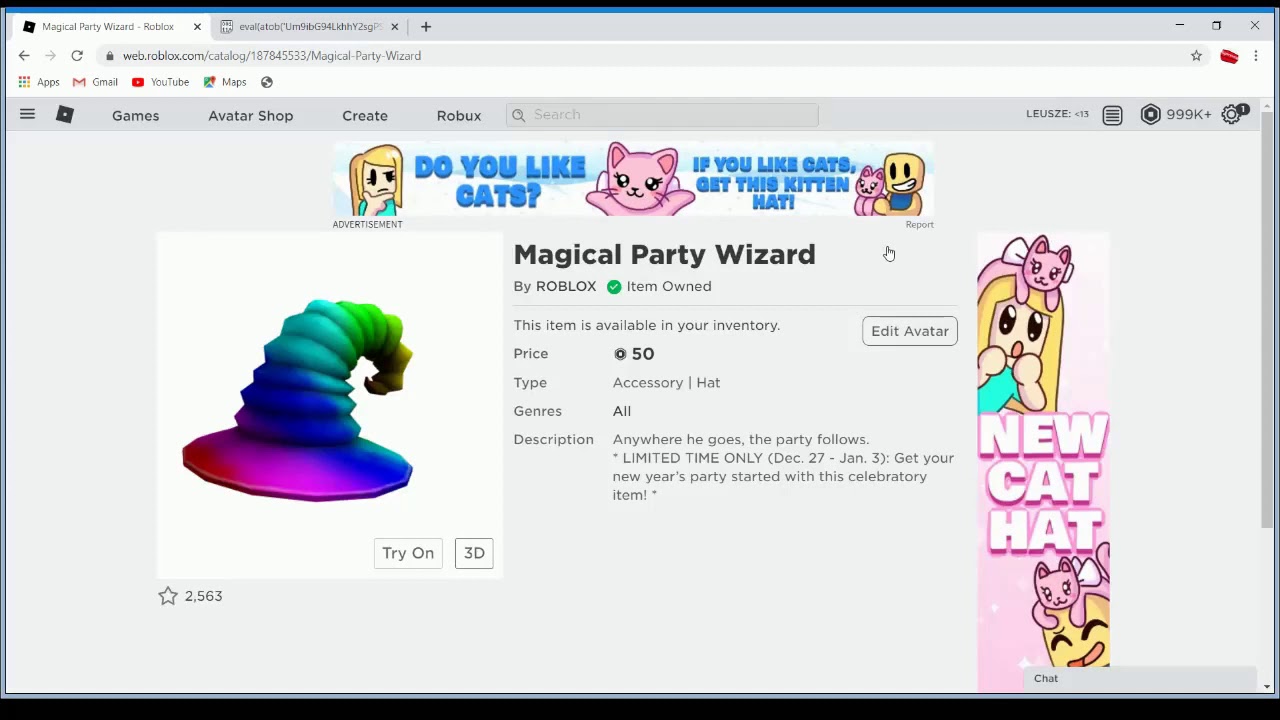Go forward in browser history
Viewport: 1280px width, 720px height.
(50, 56)
